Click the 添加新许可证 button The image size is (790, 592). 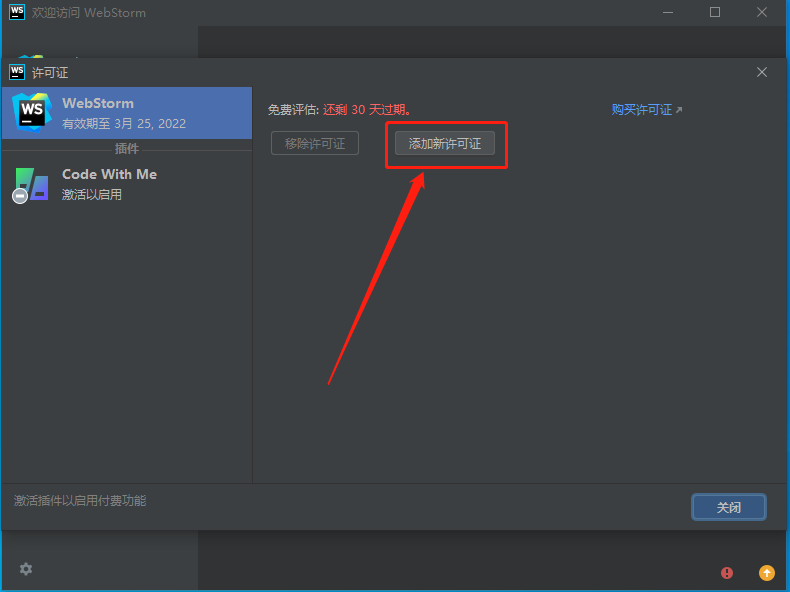pyautogui.click(x=444, y=144)
